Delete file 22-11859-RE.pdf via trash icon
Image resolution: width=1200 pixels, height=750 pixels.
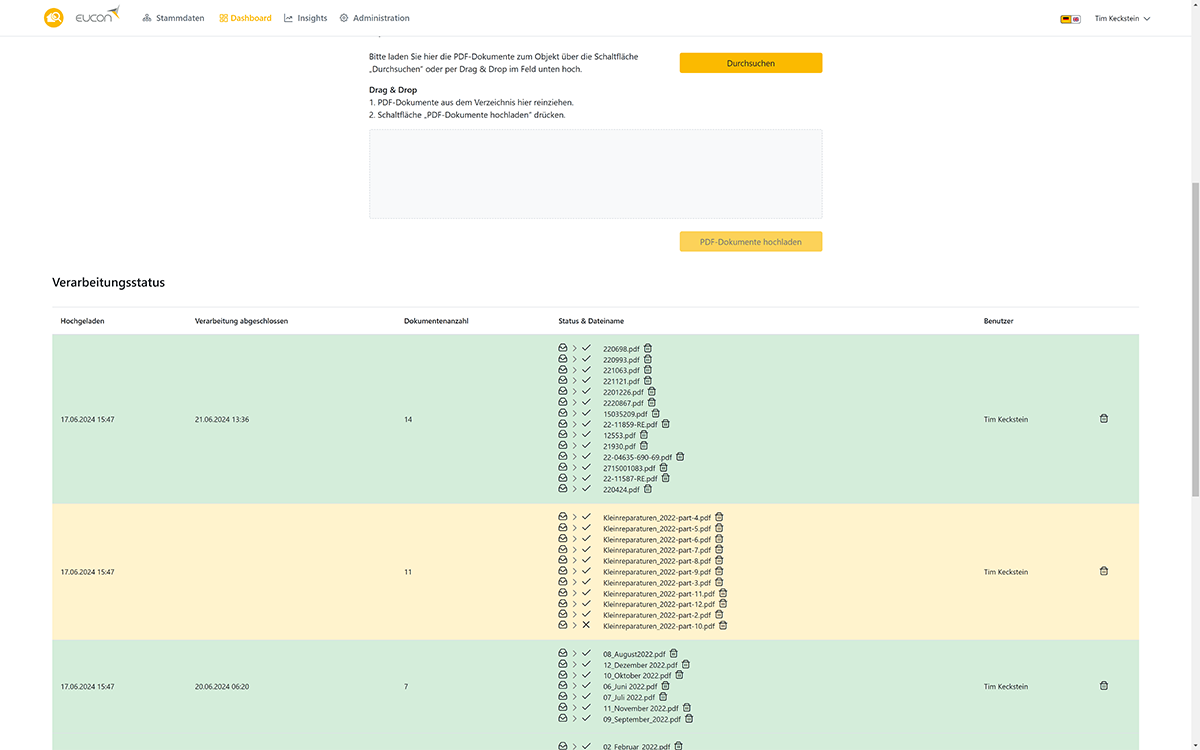(666, 424)
